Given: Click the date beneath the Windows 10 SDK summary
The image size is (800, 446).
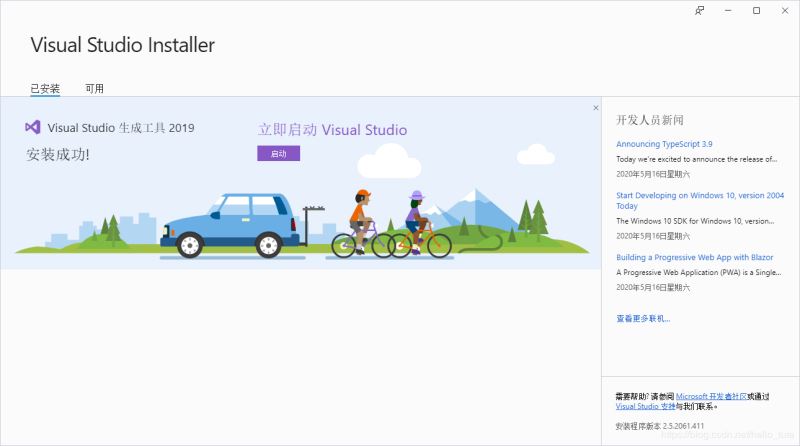Looking at the screenshot, I should tap(653, 236).
